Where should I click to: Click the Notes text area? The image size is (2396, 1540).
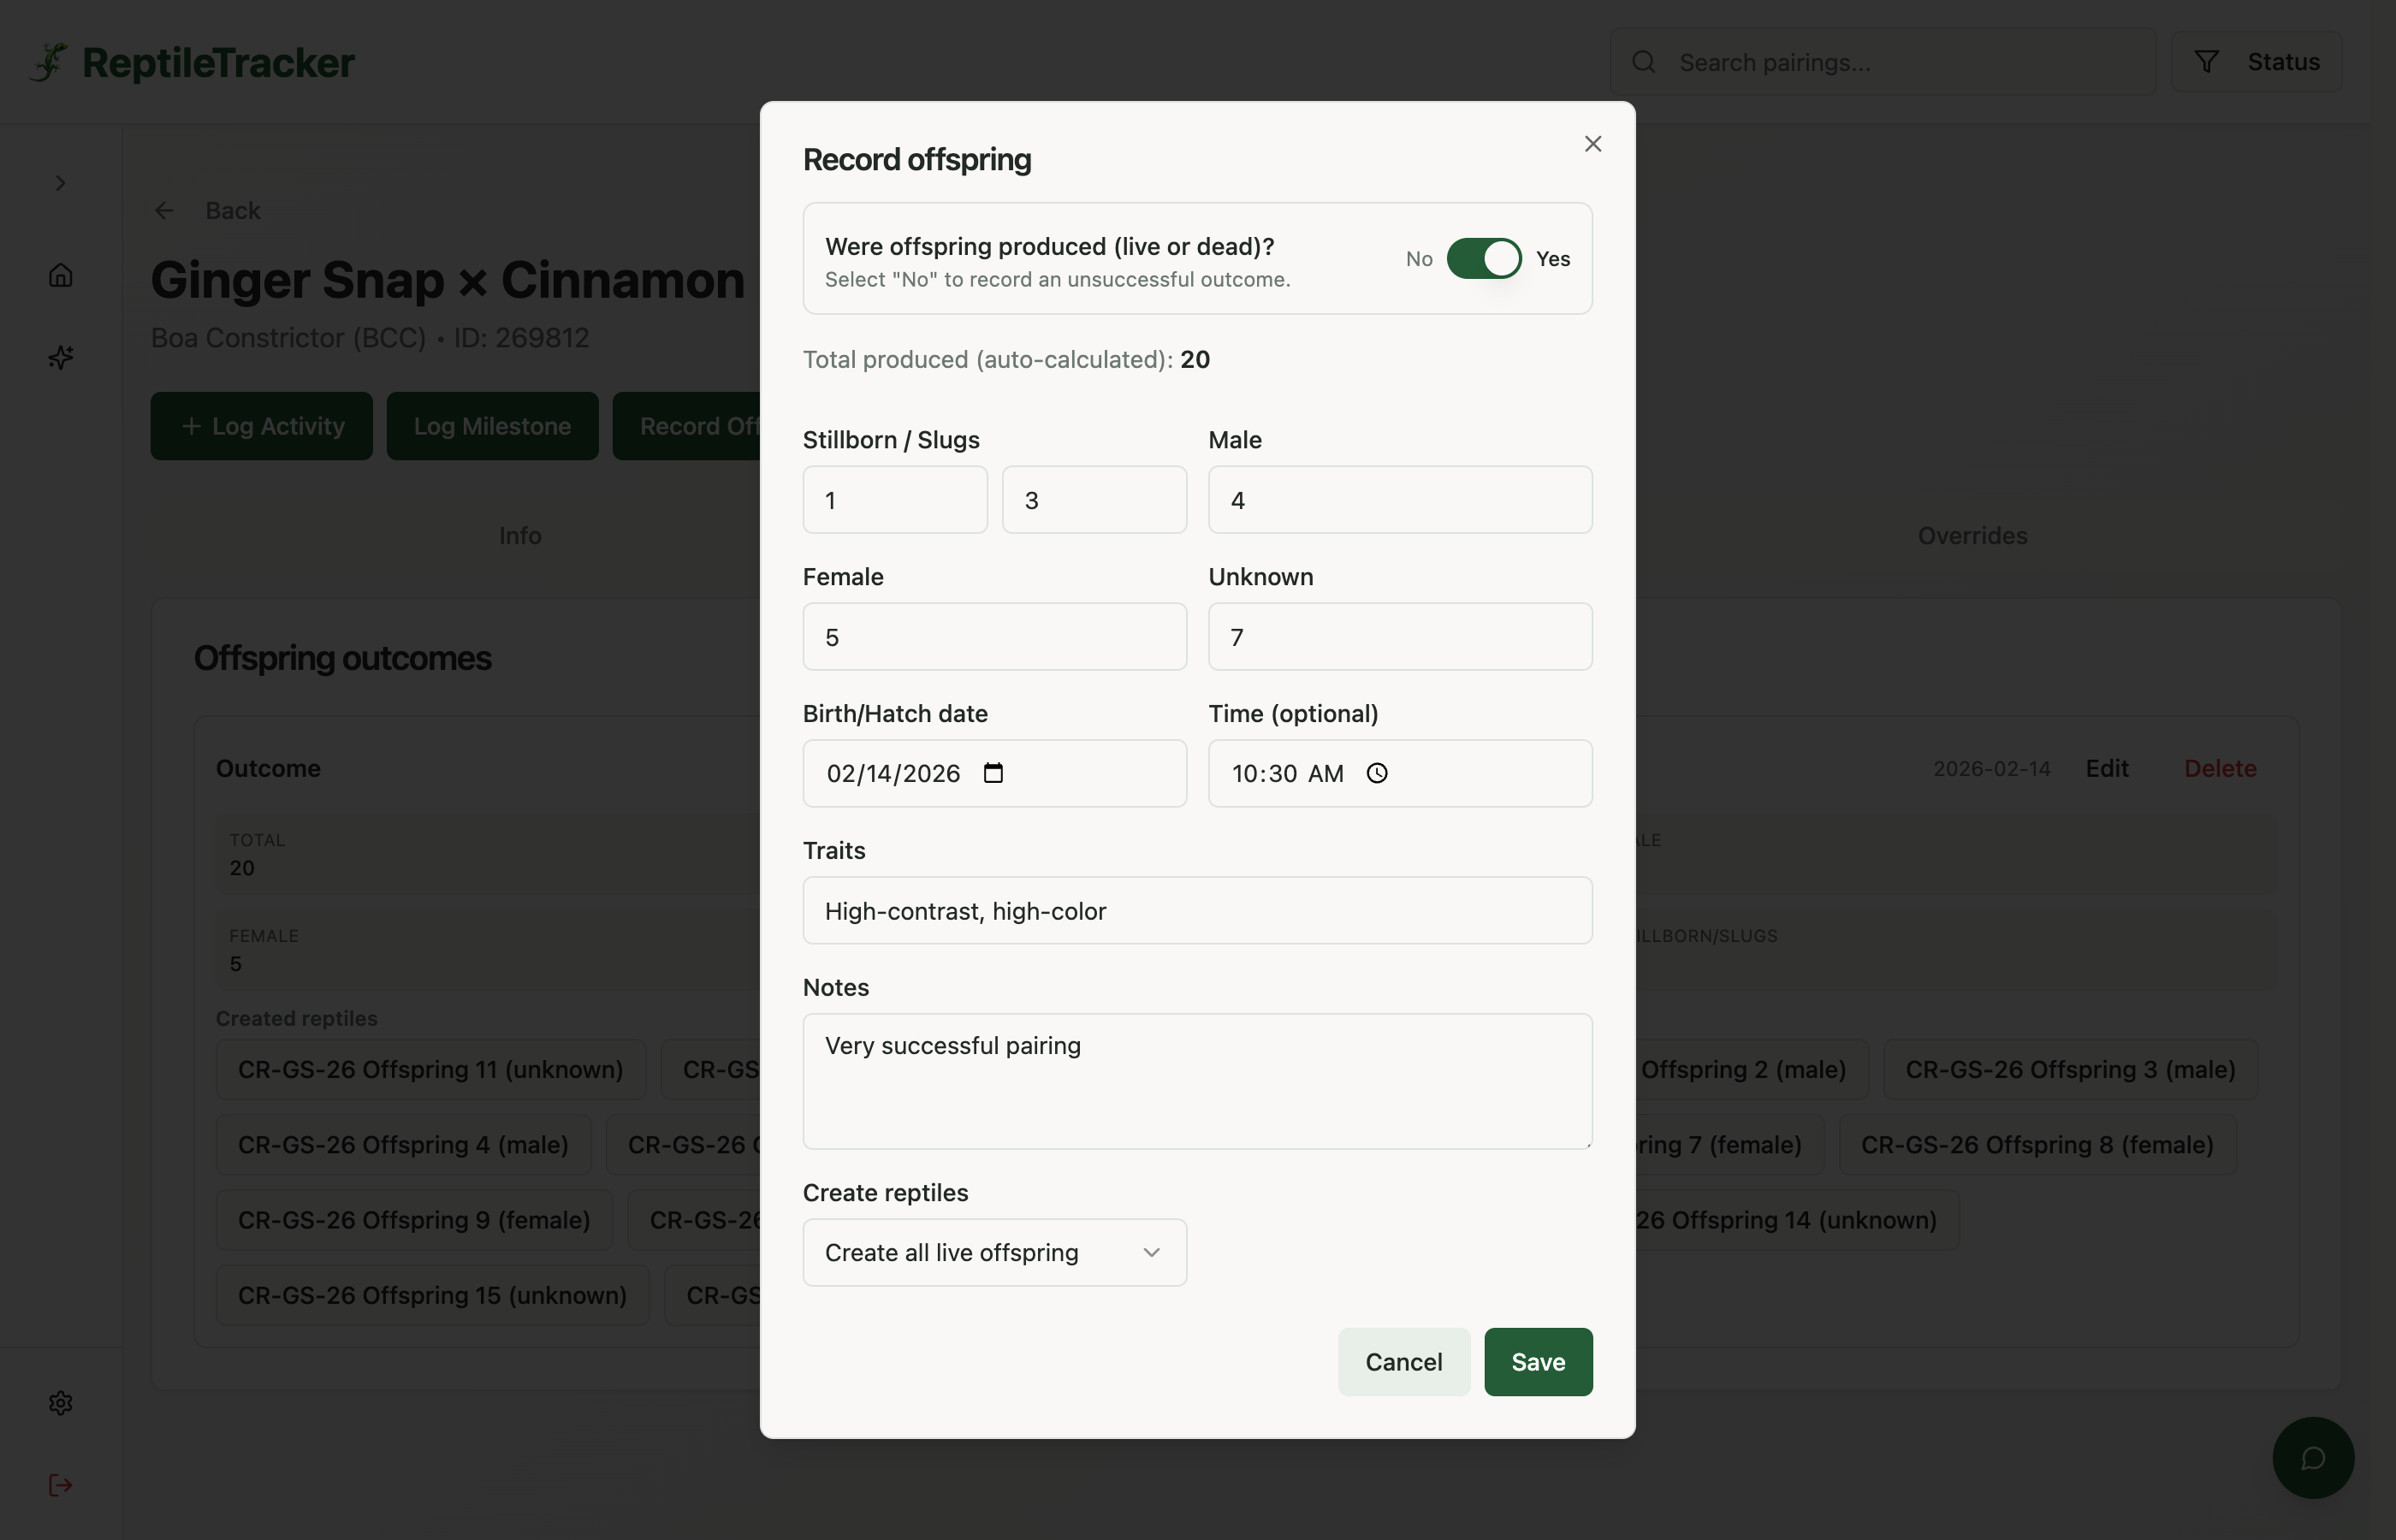pos(1197,1082)
